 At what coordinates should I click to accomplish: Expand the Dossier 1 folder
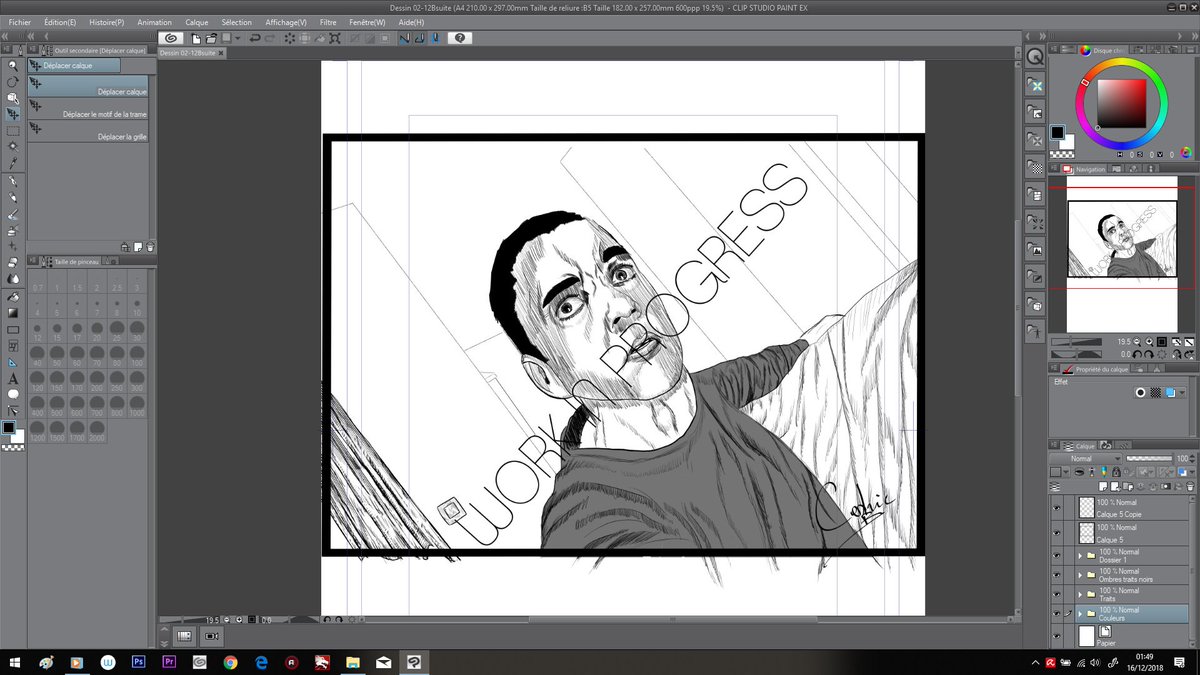(1080, 555)
